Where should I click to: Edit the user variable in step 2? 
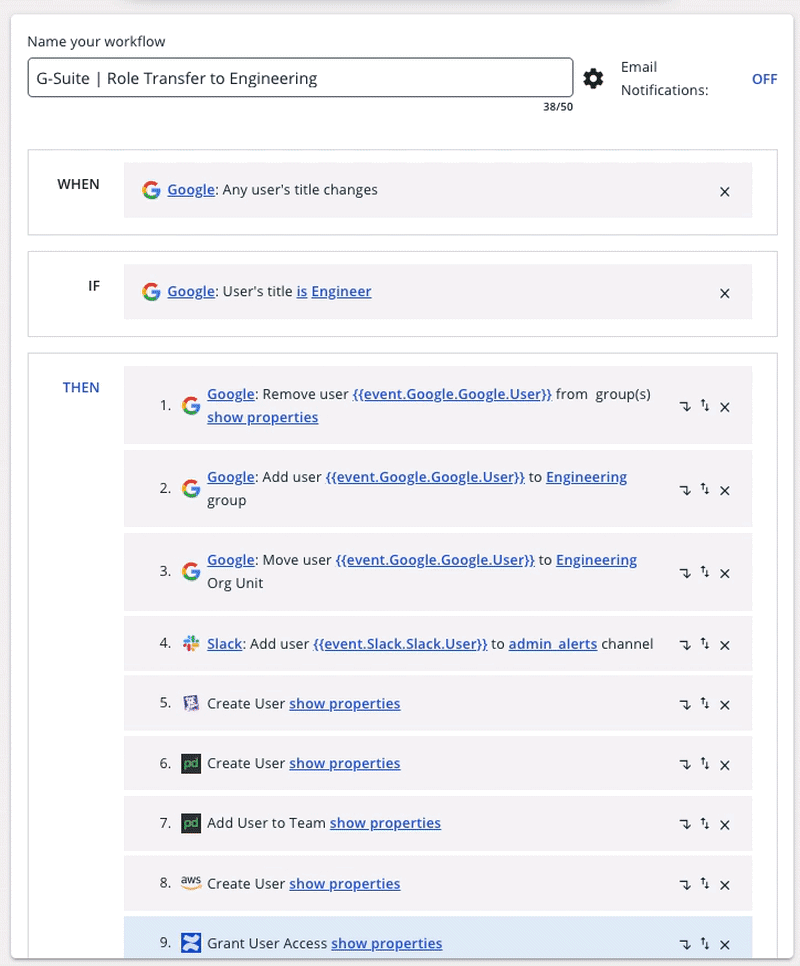pos(425,477)
